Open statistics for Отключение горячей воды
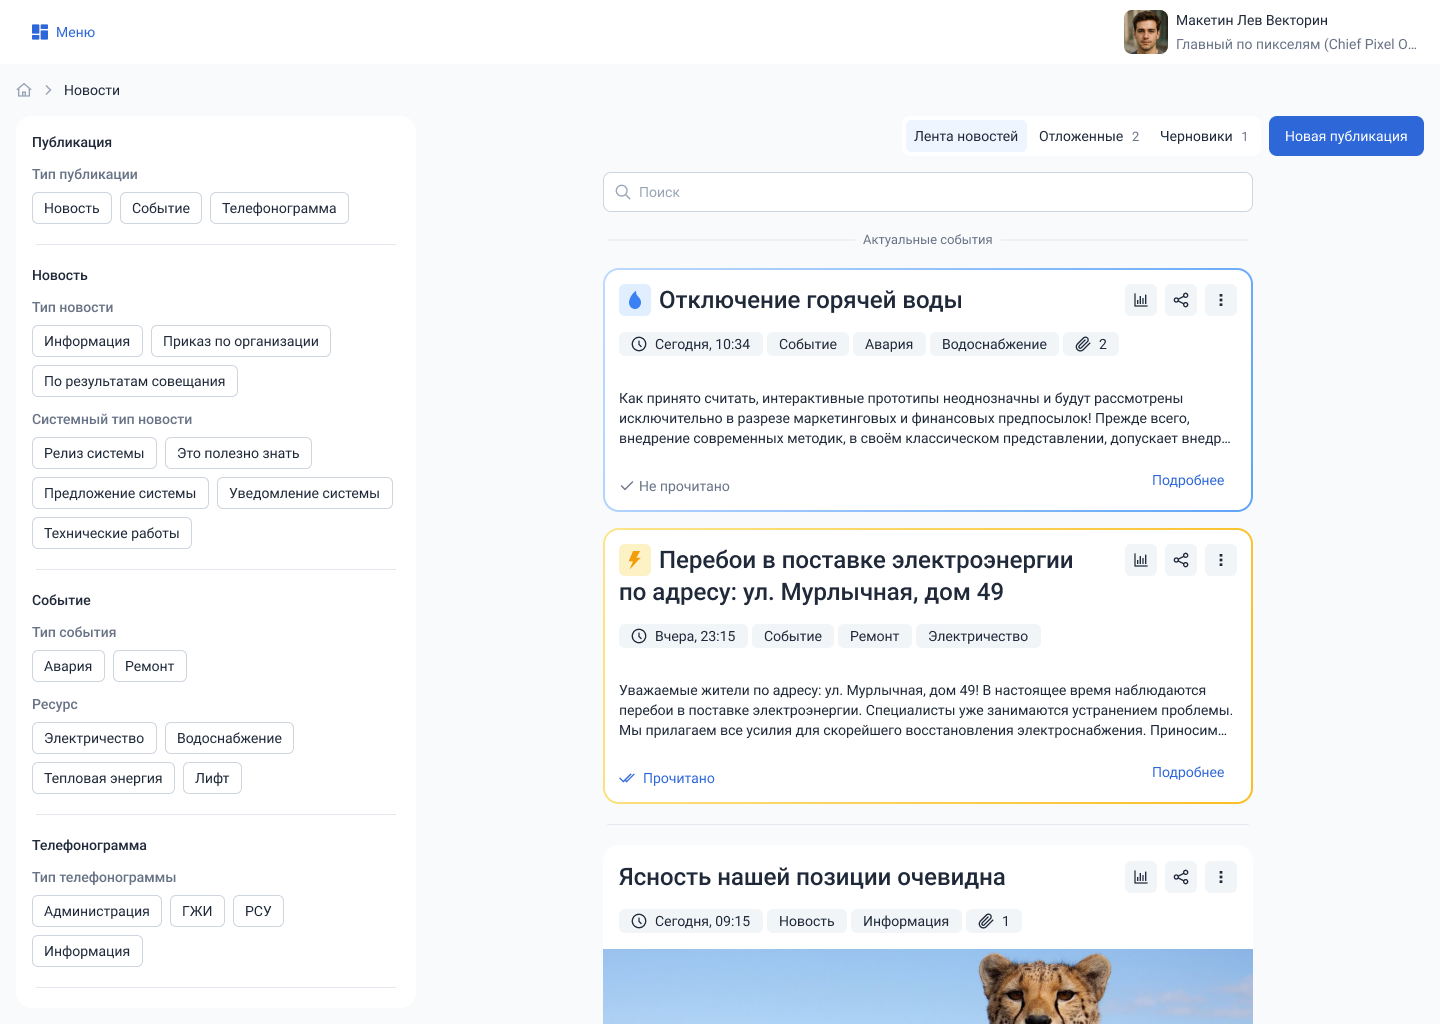This screenshot has width=1440, height=1024. click(x=1141, y=300)
